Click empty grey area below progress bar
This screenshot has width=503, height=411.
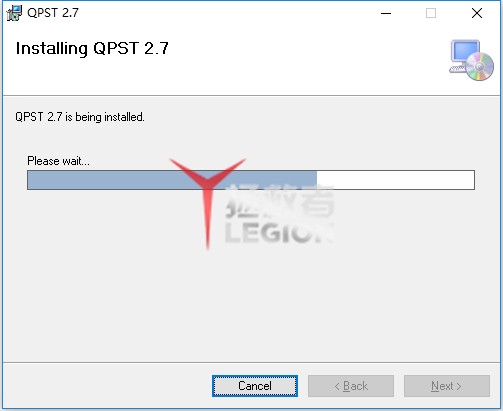point(251,300)
